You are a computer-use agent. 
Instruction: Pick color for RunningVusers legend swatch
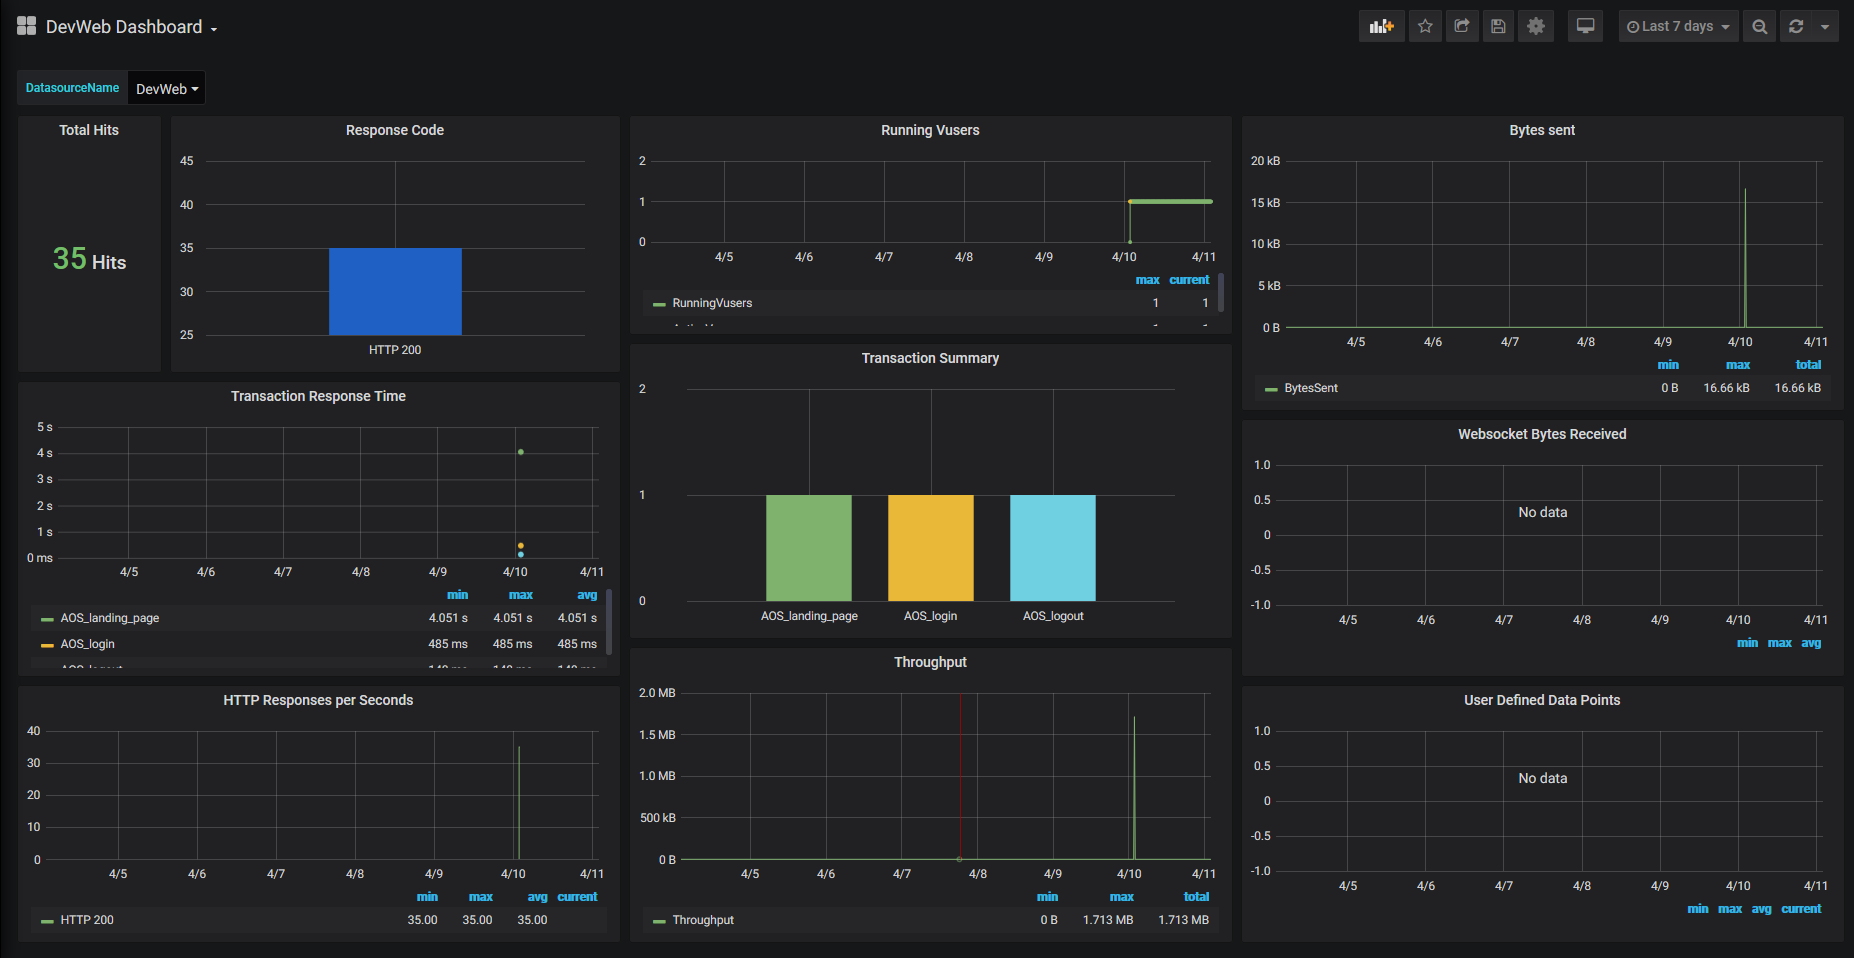pyautogui.click(x=659, y=304)
